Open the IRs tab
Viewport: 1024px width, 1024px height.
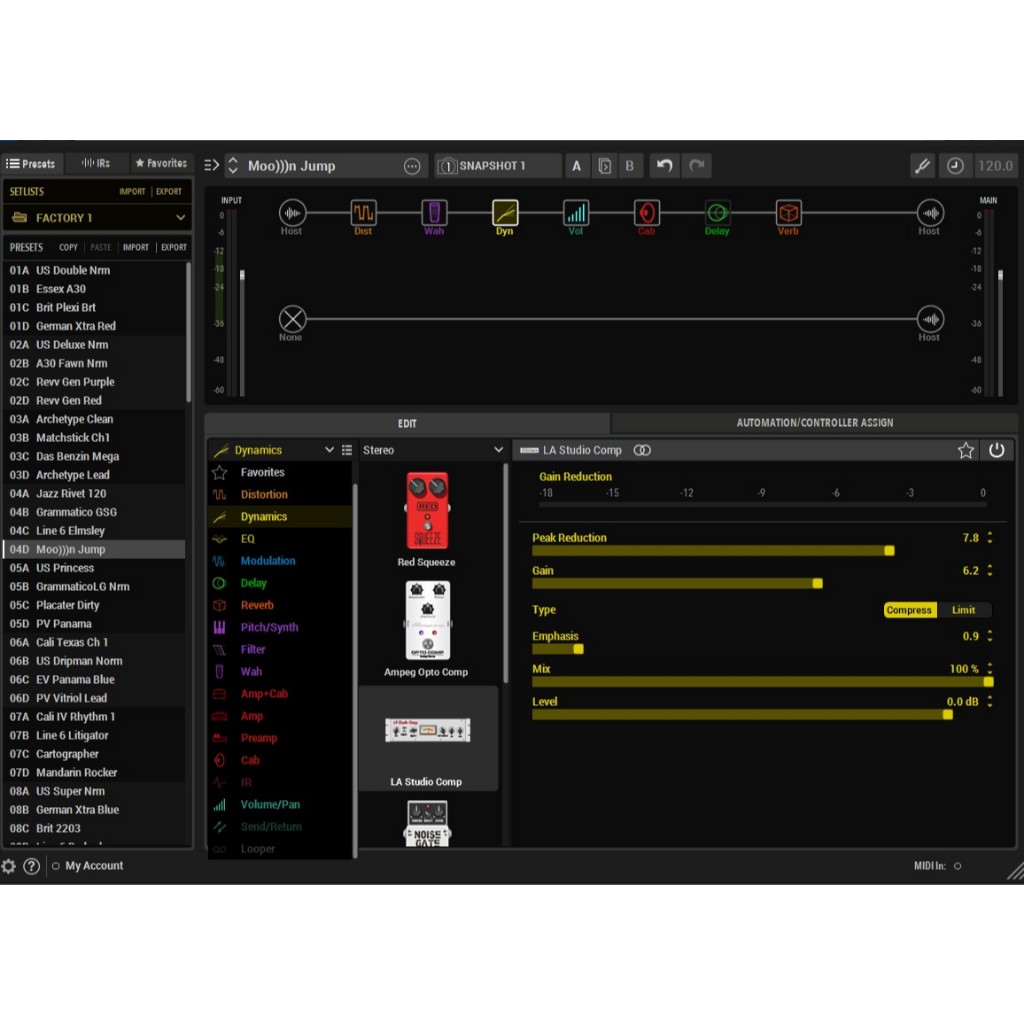tap(96, 163)
